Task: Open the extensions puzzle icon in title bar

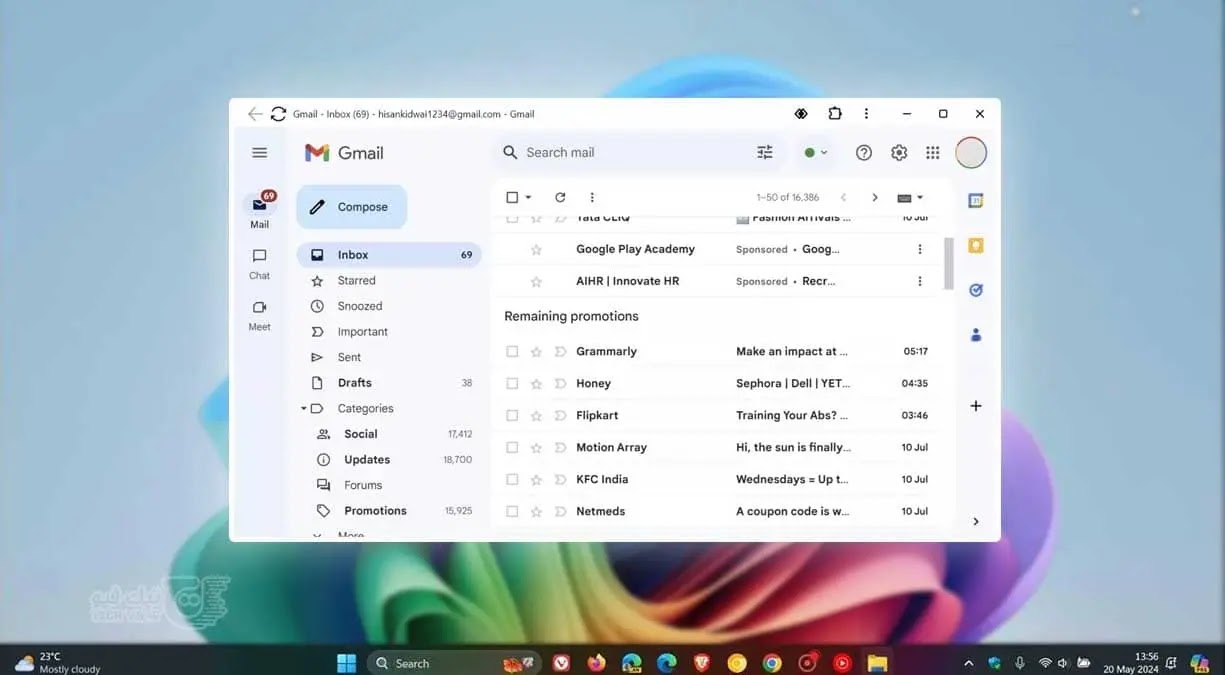Action: coord(835,114)
